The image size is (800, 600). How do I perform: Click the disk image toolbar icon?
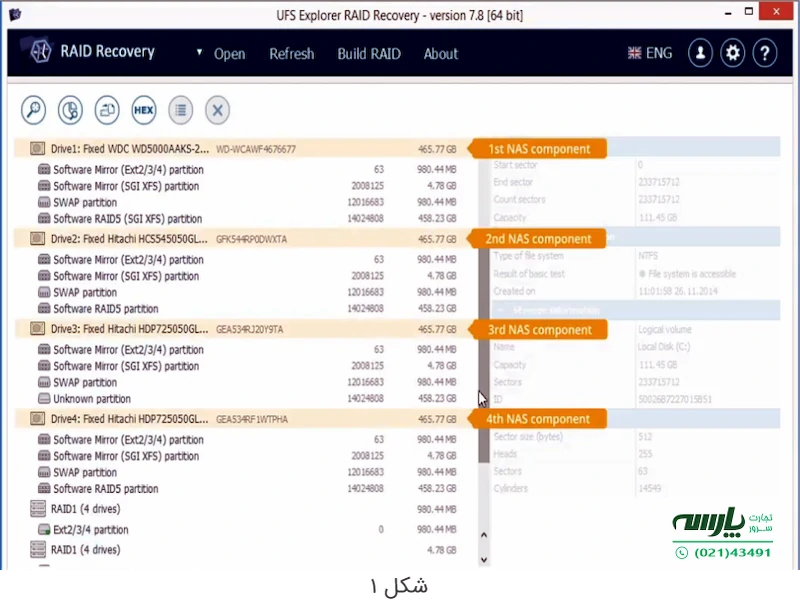(x=107, y=110)
